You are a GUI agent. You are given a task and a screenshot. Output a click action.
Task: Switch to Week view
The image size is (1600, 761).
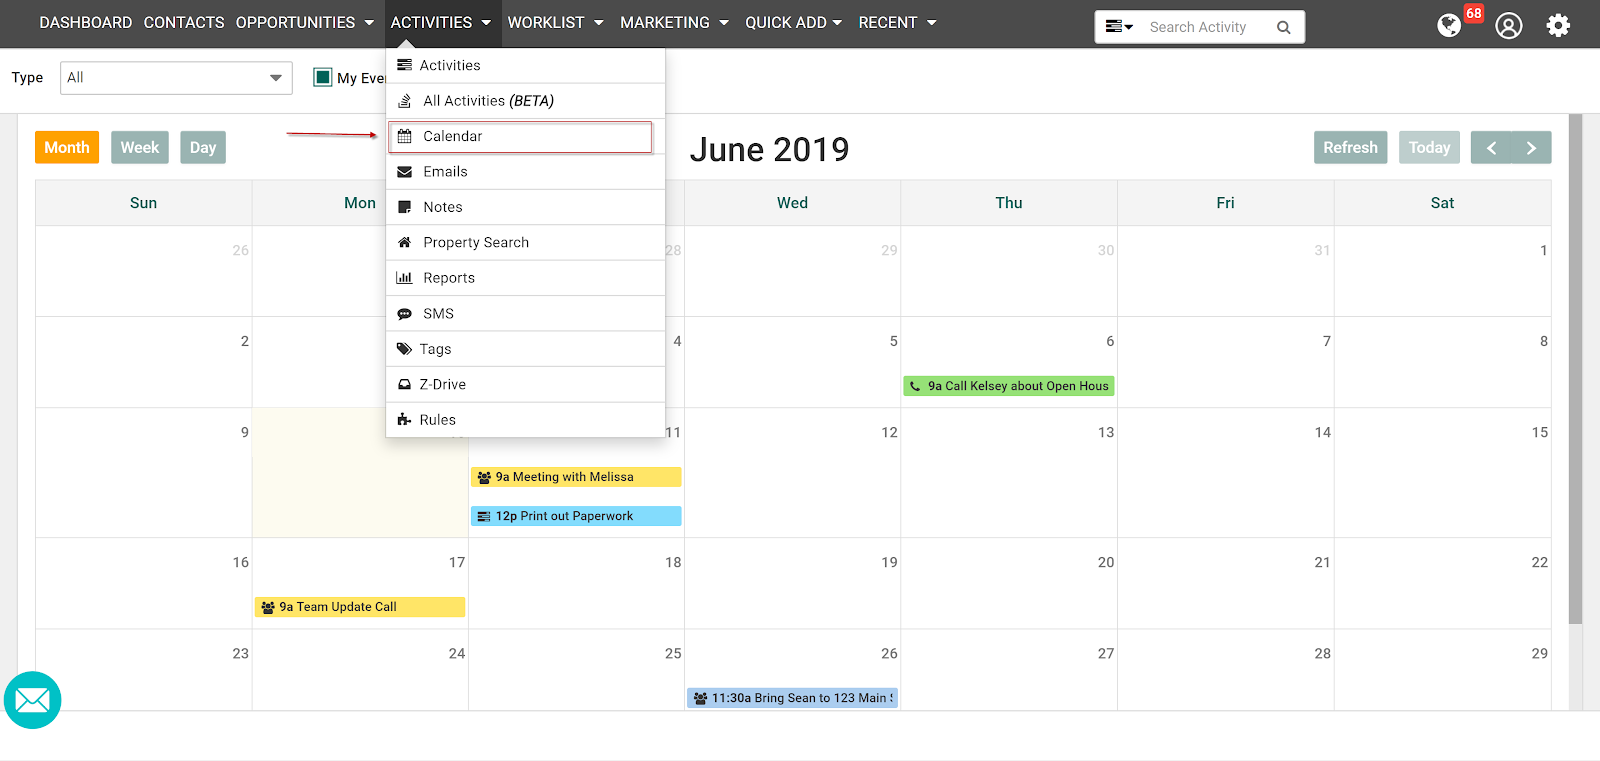click(x=140, y=148)
